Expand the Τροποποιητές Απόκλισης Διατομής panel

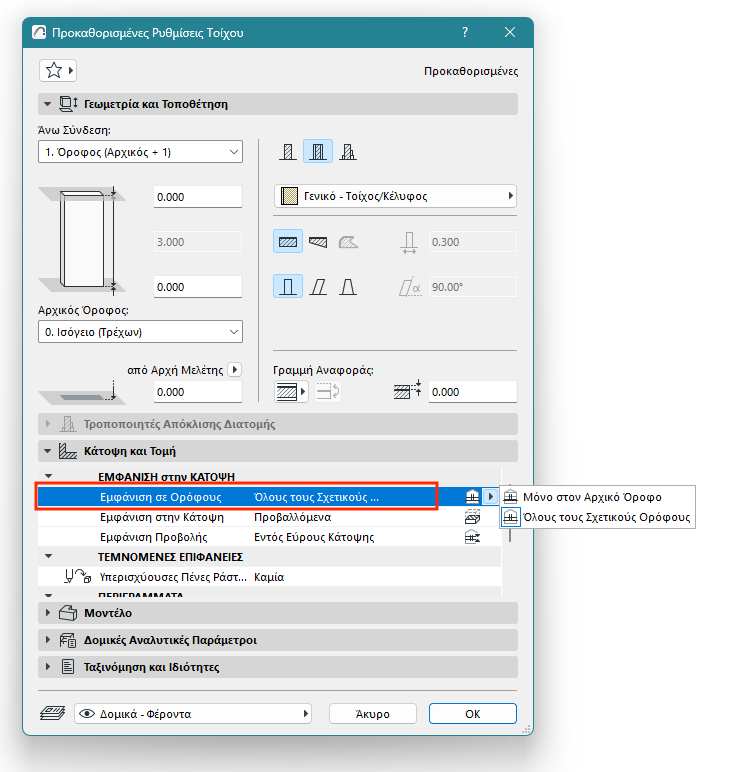(48, 424)
